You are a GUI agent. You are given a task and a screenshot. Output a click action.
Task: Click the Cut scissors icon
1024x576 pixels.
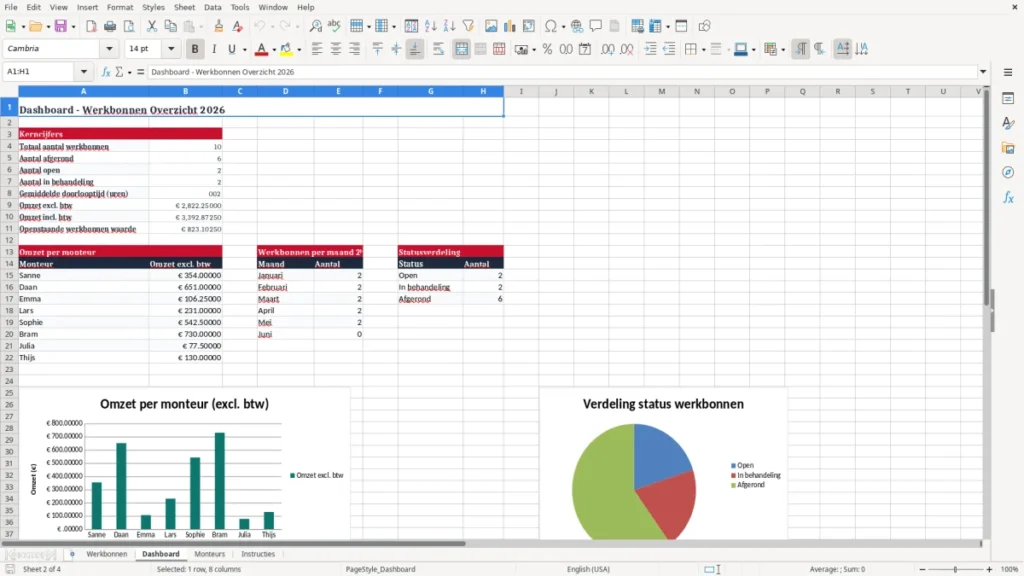pos(152,26)
